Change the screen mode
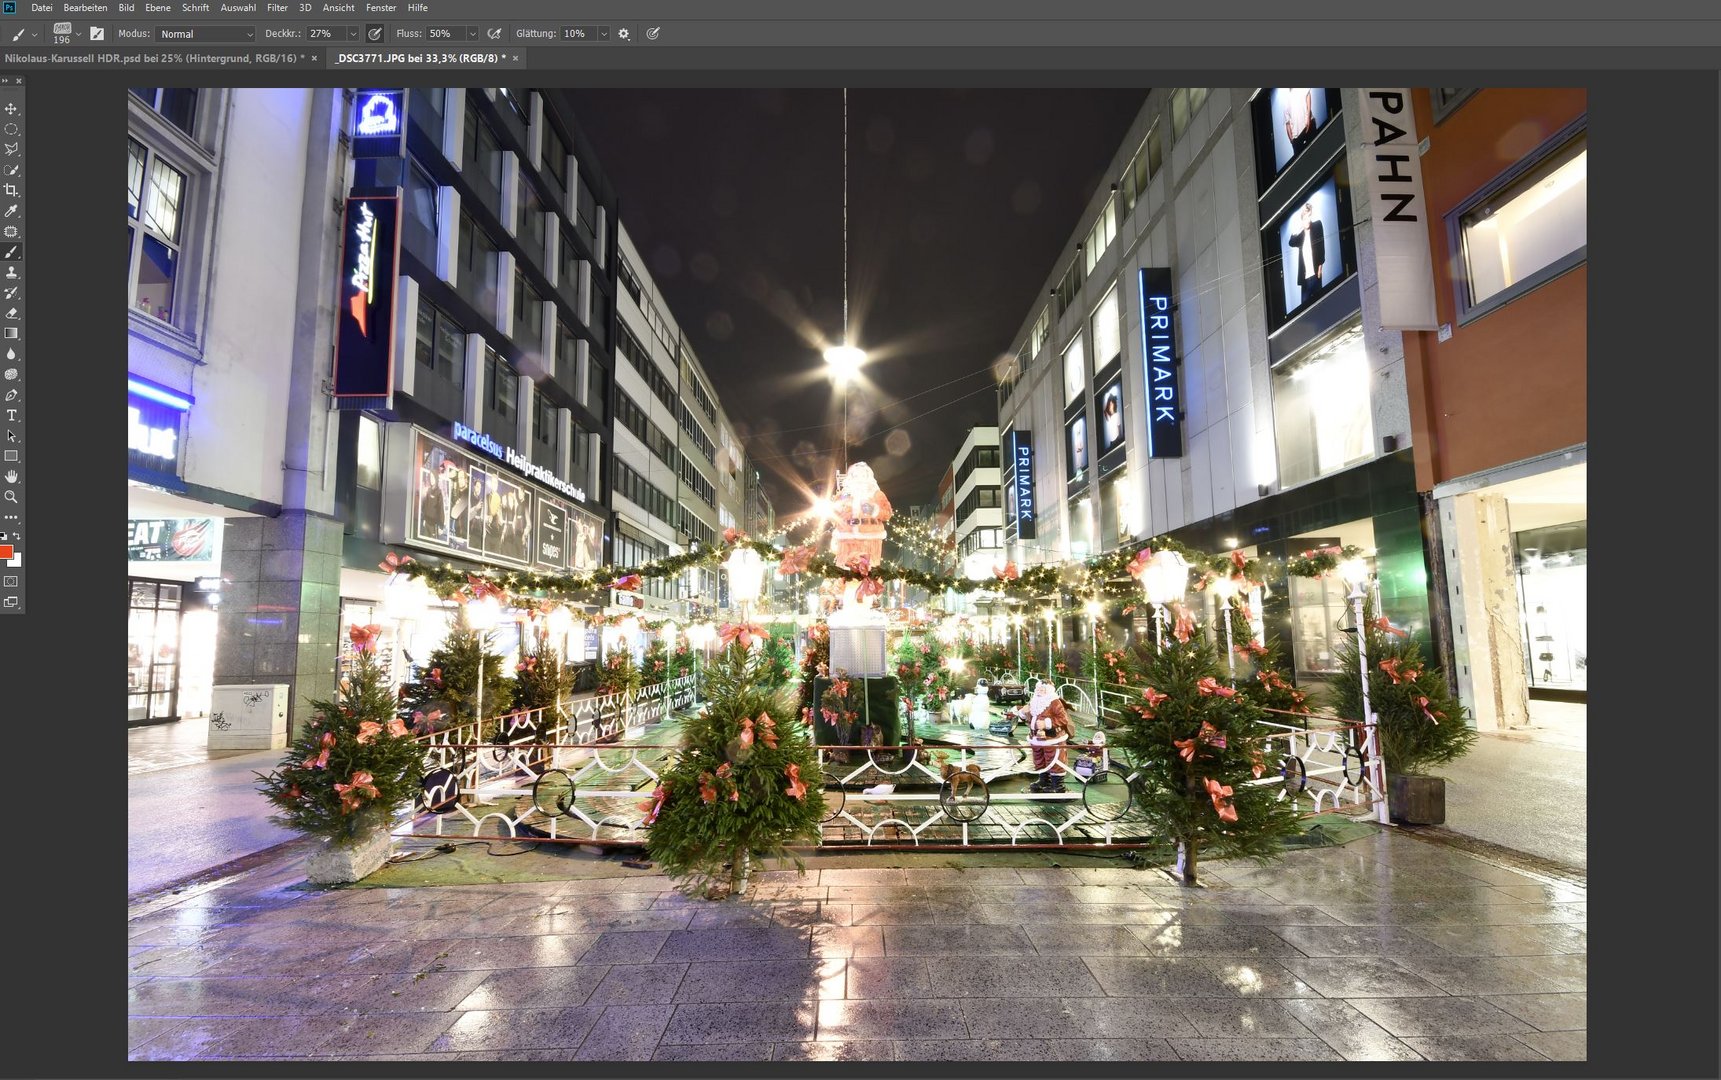The image size is (1721, 1080). pyautogui.click(x=11, y=602)
